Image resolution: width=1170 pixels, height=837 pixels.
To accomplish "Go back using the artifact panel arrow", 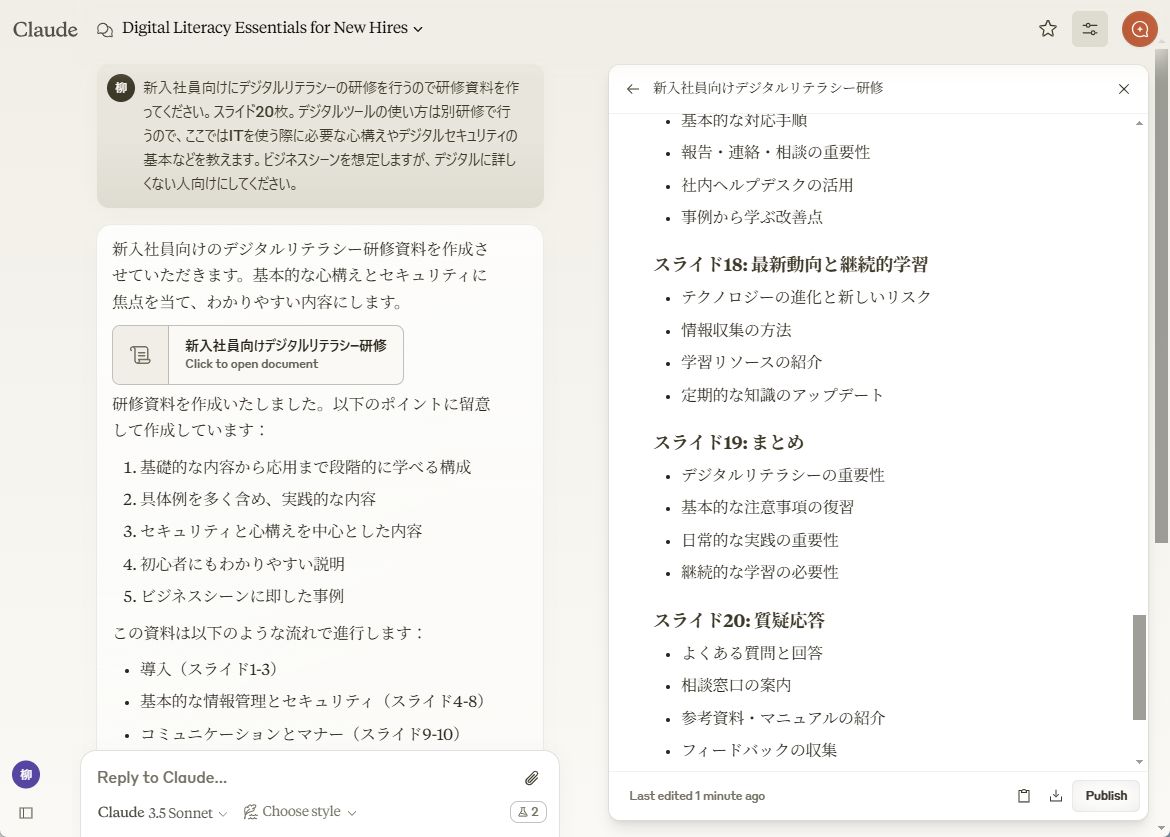I will [x=633, y=89].
